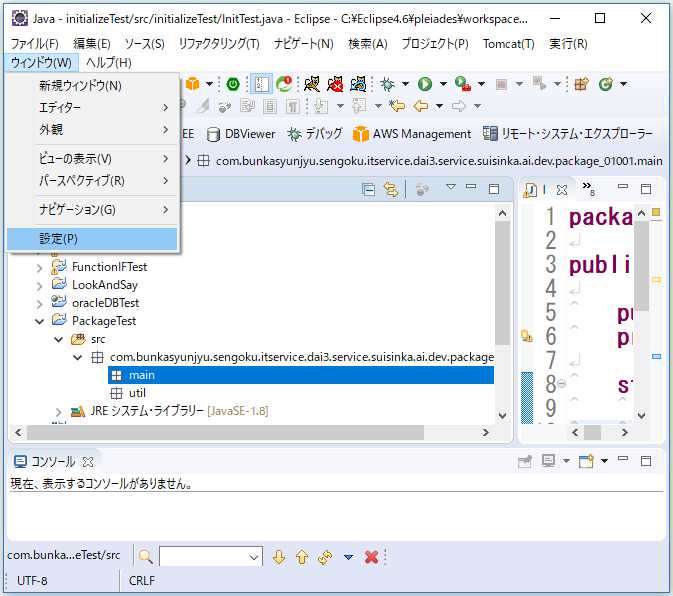Select 新規ウィンドウ(N) menu entry
The width and height of the screenshot is (673, 596).
(92, 85)
